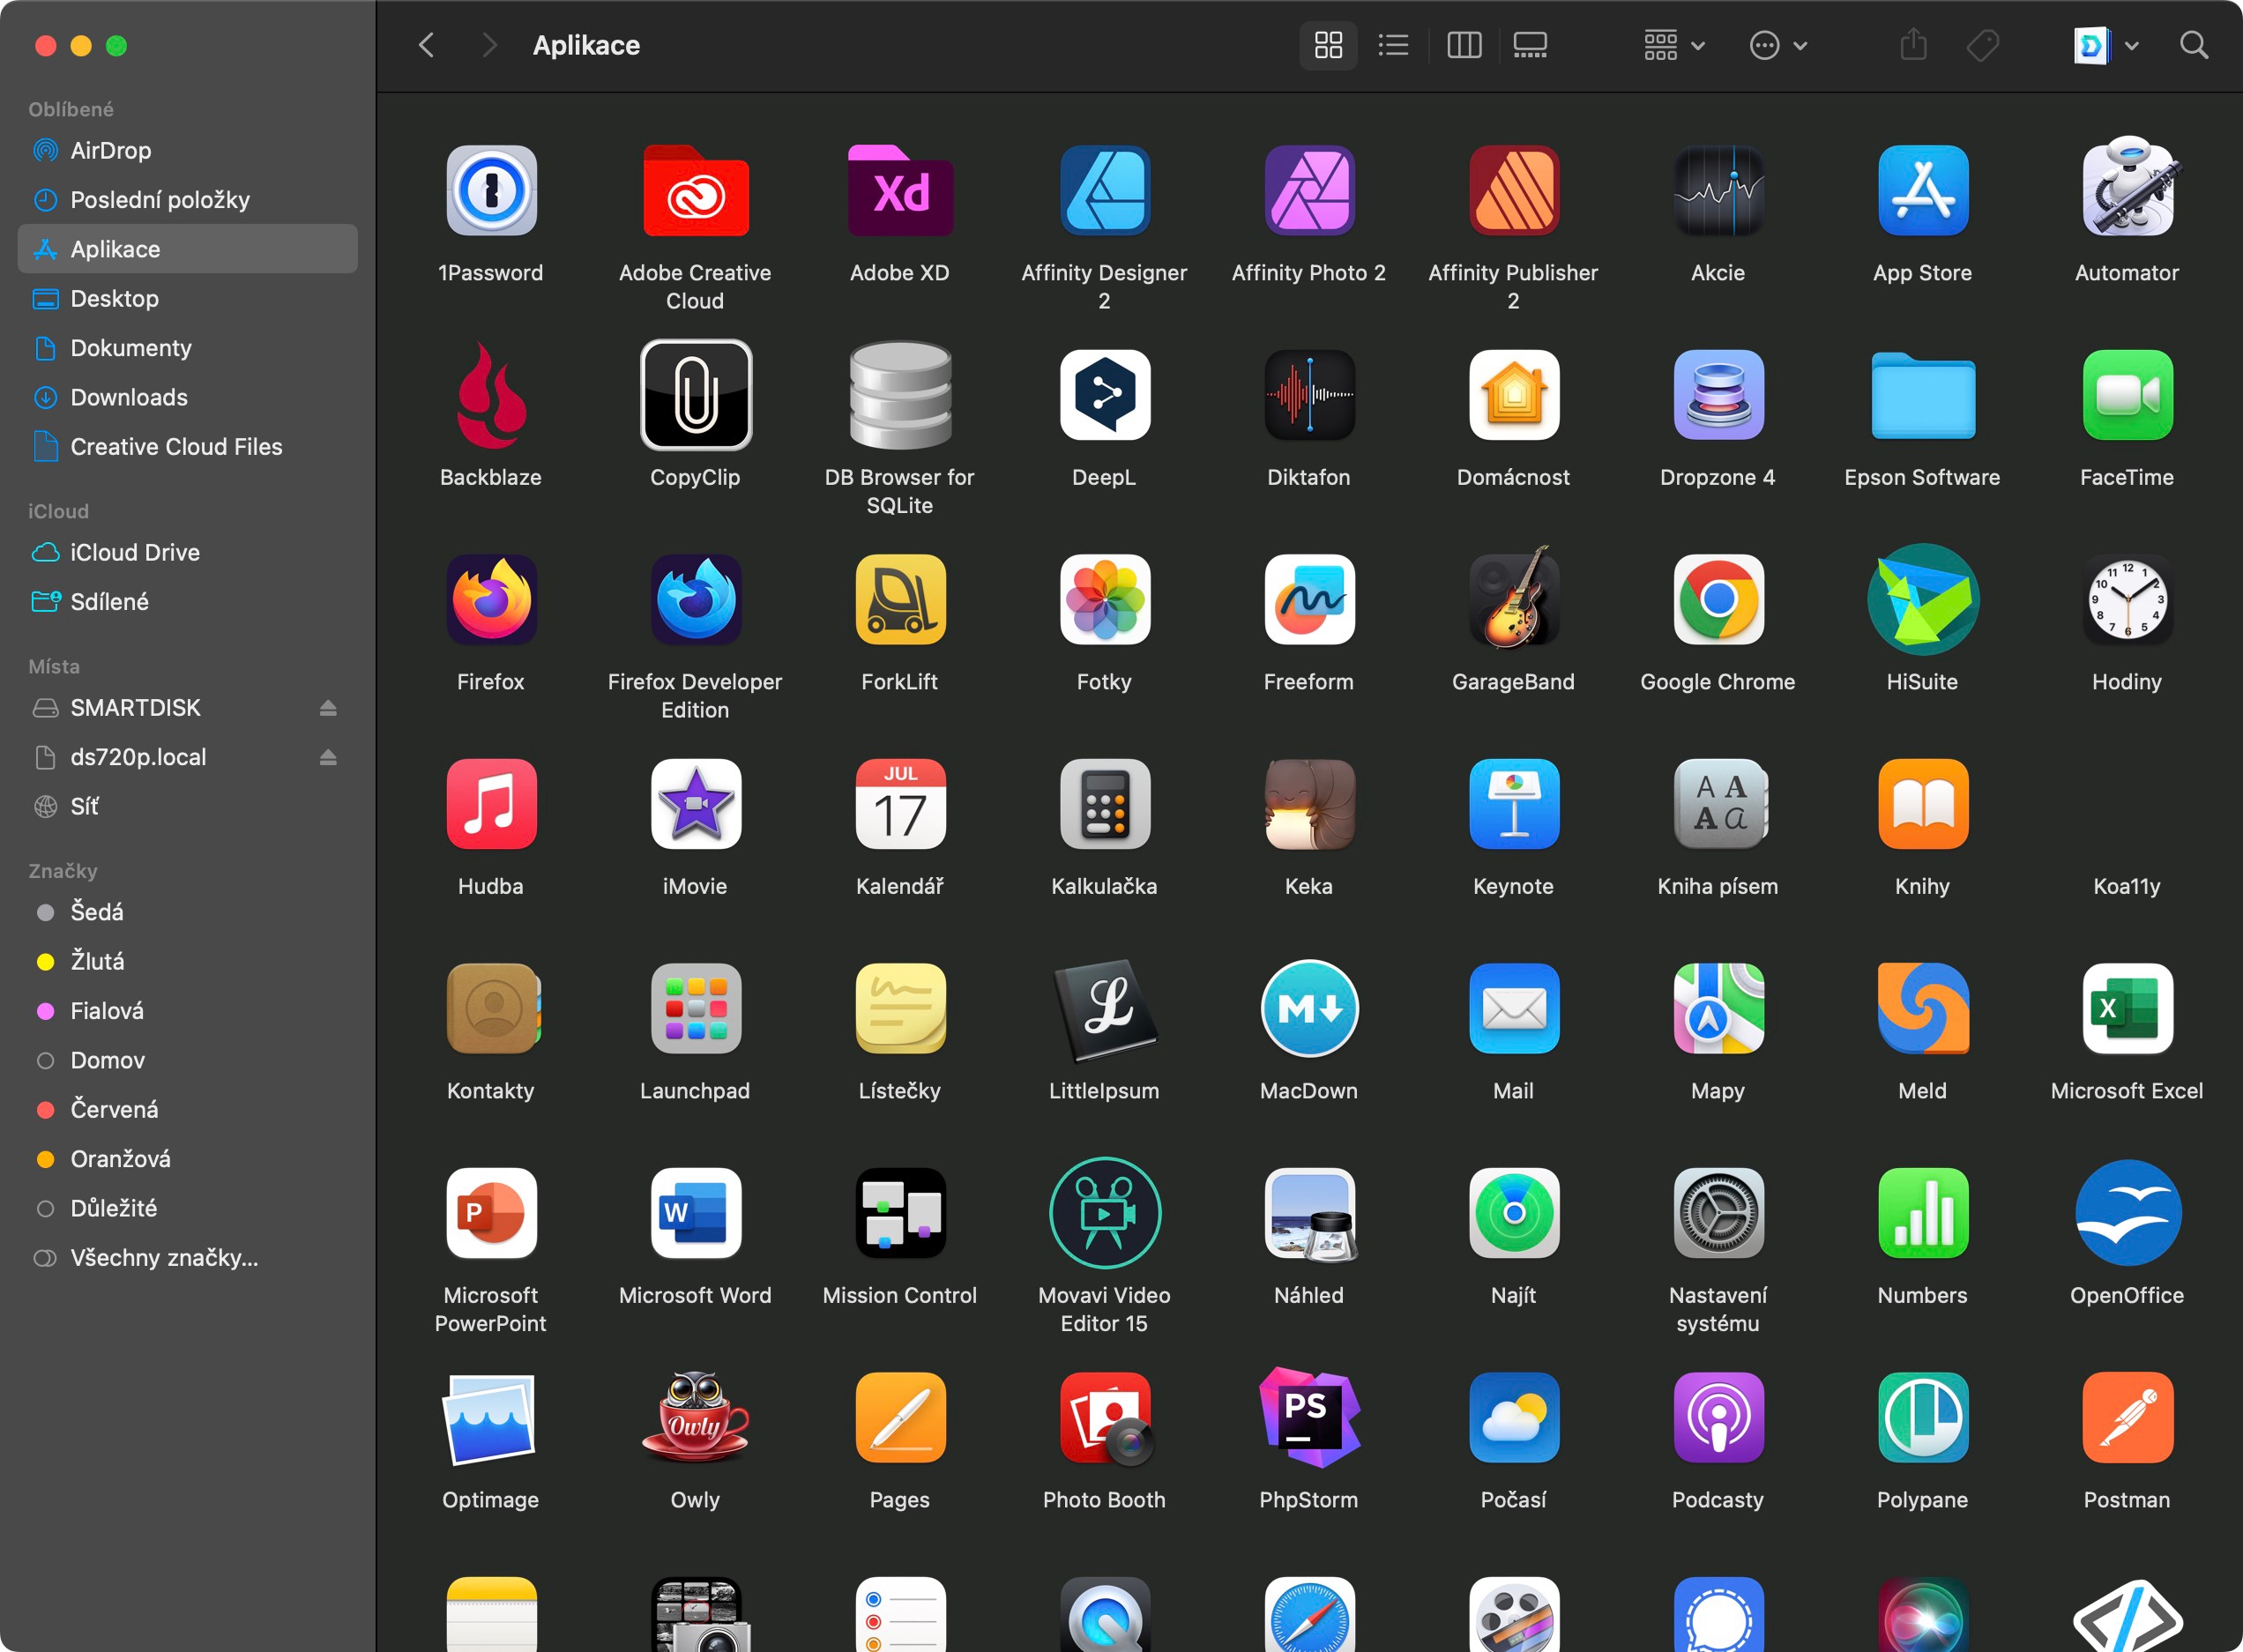
Task: Click the Postman app icon
Action: (2127, 1417)
